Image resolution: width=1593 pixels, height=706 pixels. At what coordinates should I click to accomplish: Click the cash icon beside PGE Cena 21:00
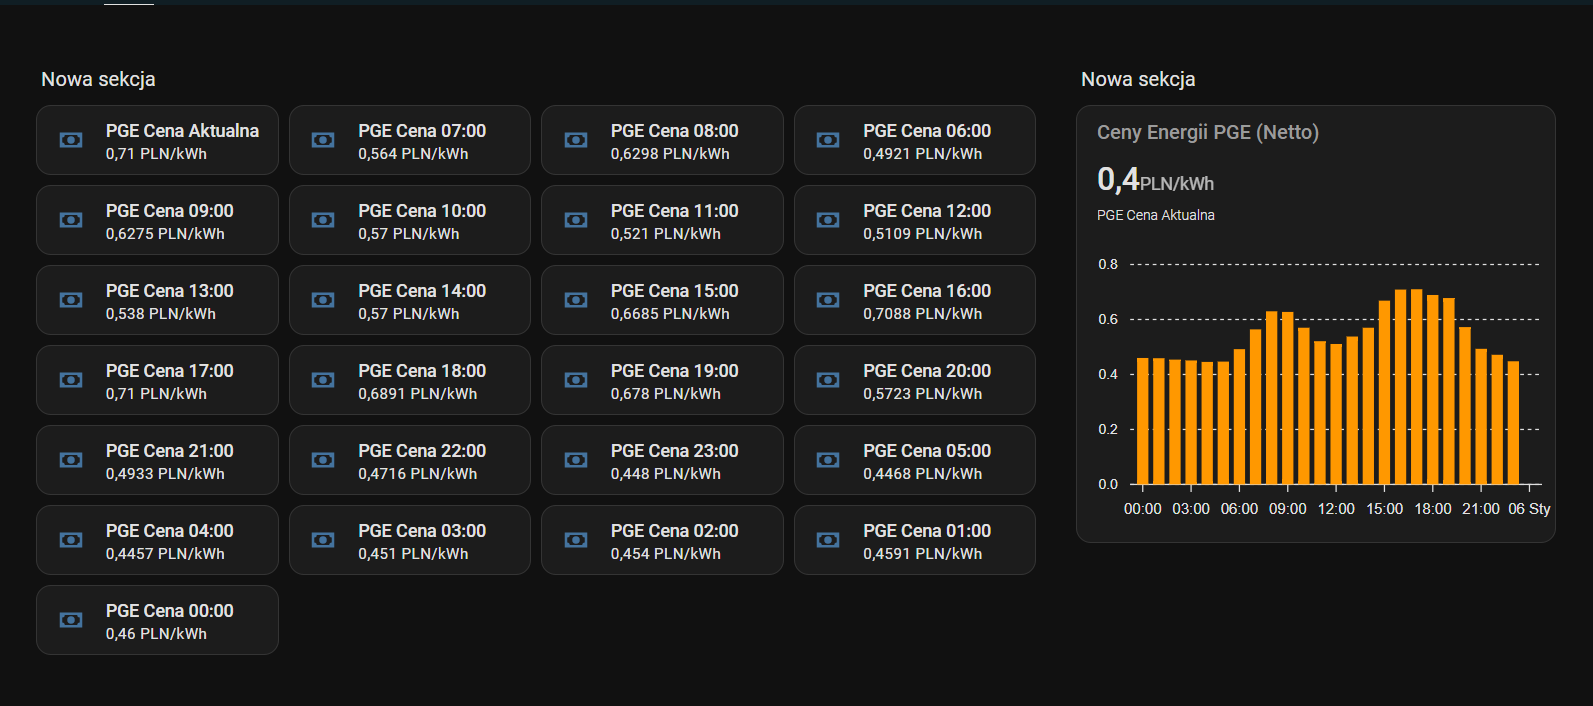(71, 460)
